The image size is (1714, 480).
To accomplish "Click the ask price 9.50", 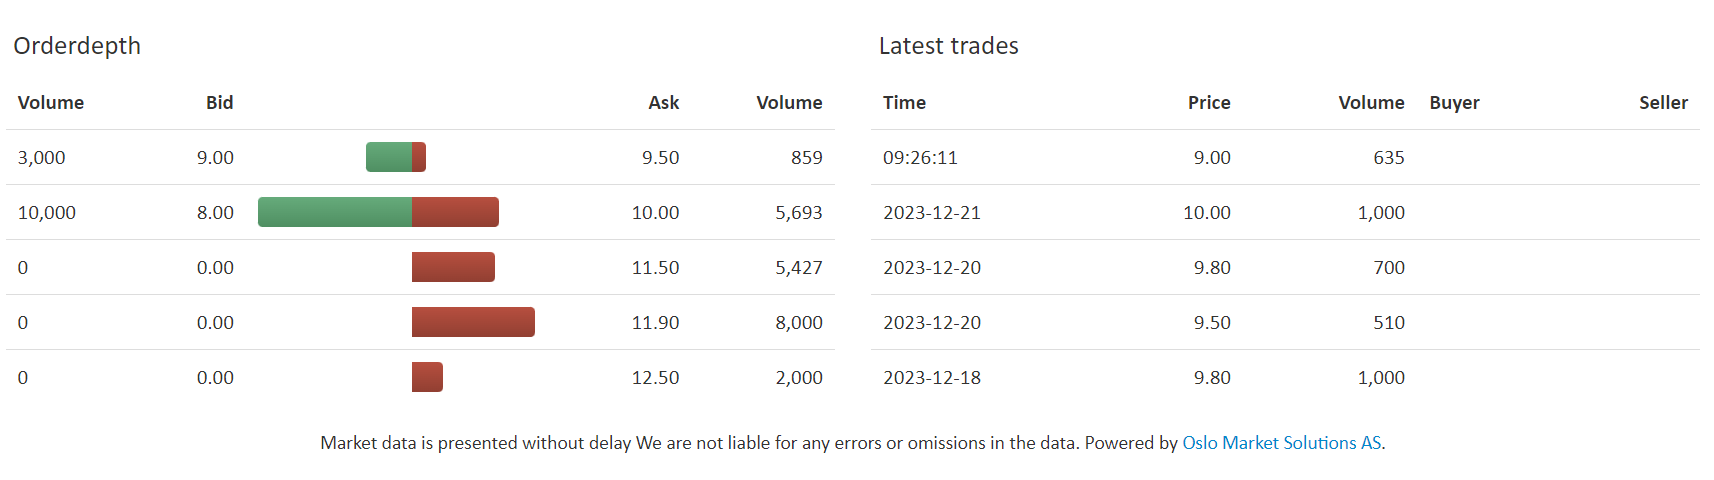I will (660, 158).
